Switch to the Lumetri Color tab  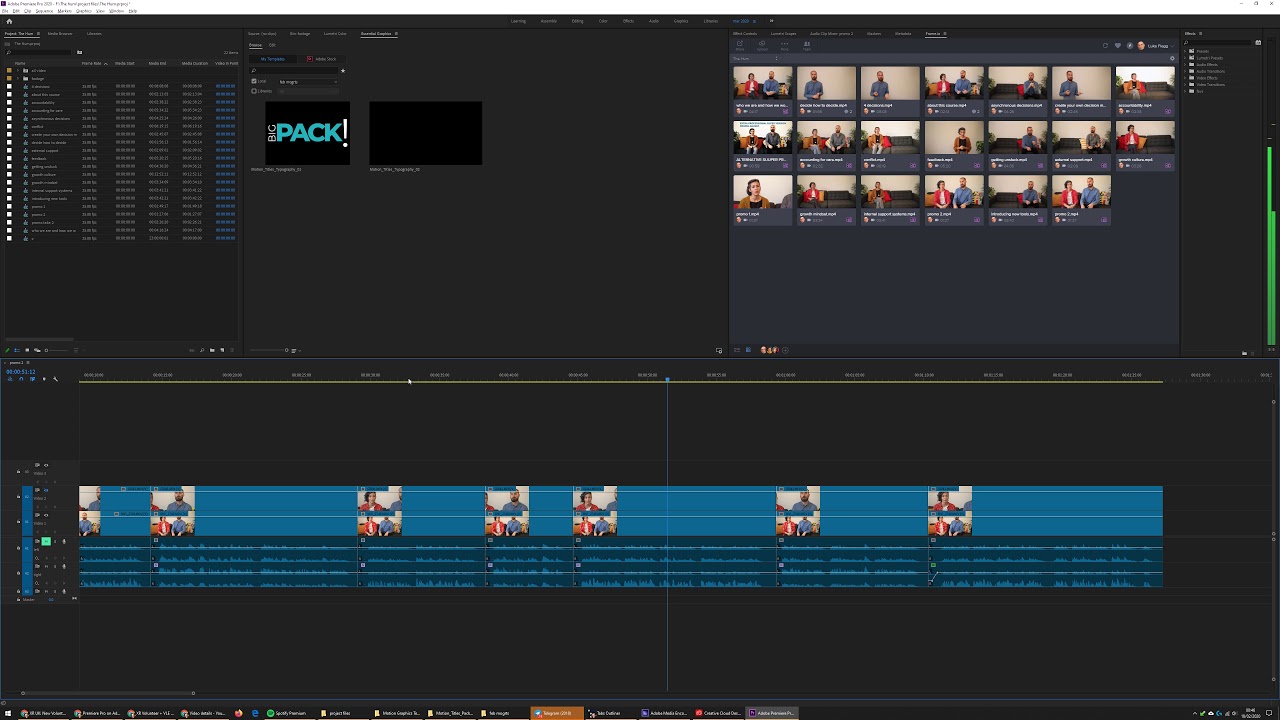[x=335, y=34]
